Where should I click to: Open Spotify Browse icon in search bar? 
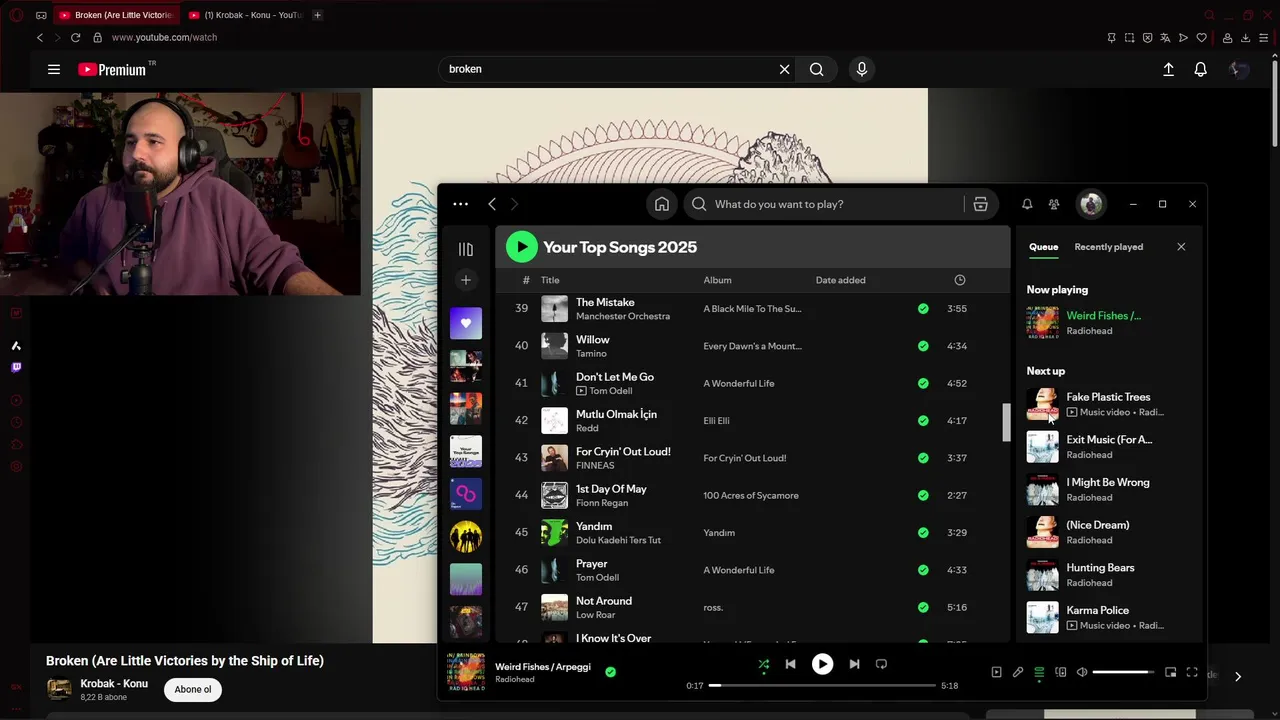point(980,204)
